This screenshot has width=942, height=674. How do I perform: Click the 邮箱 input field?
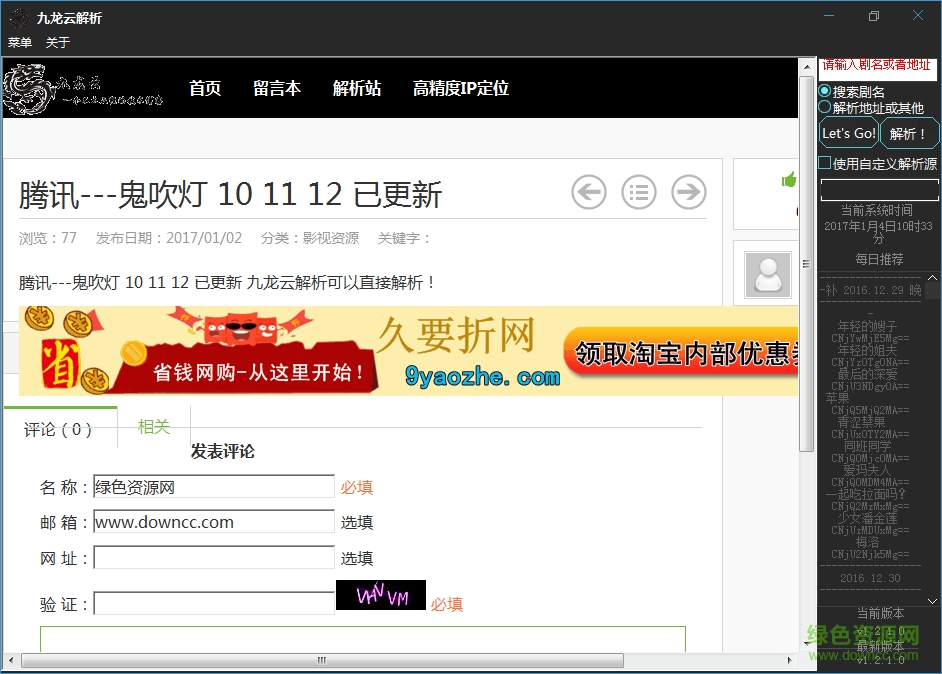214,522
